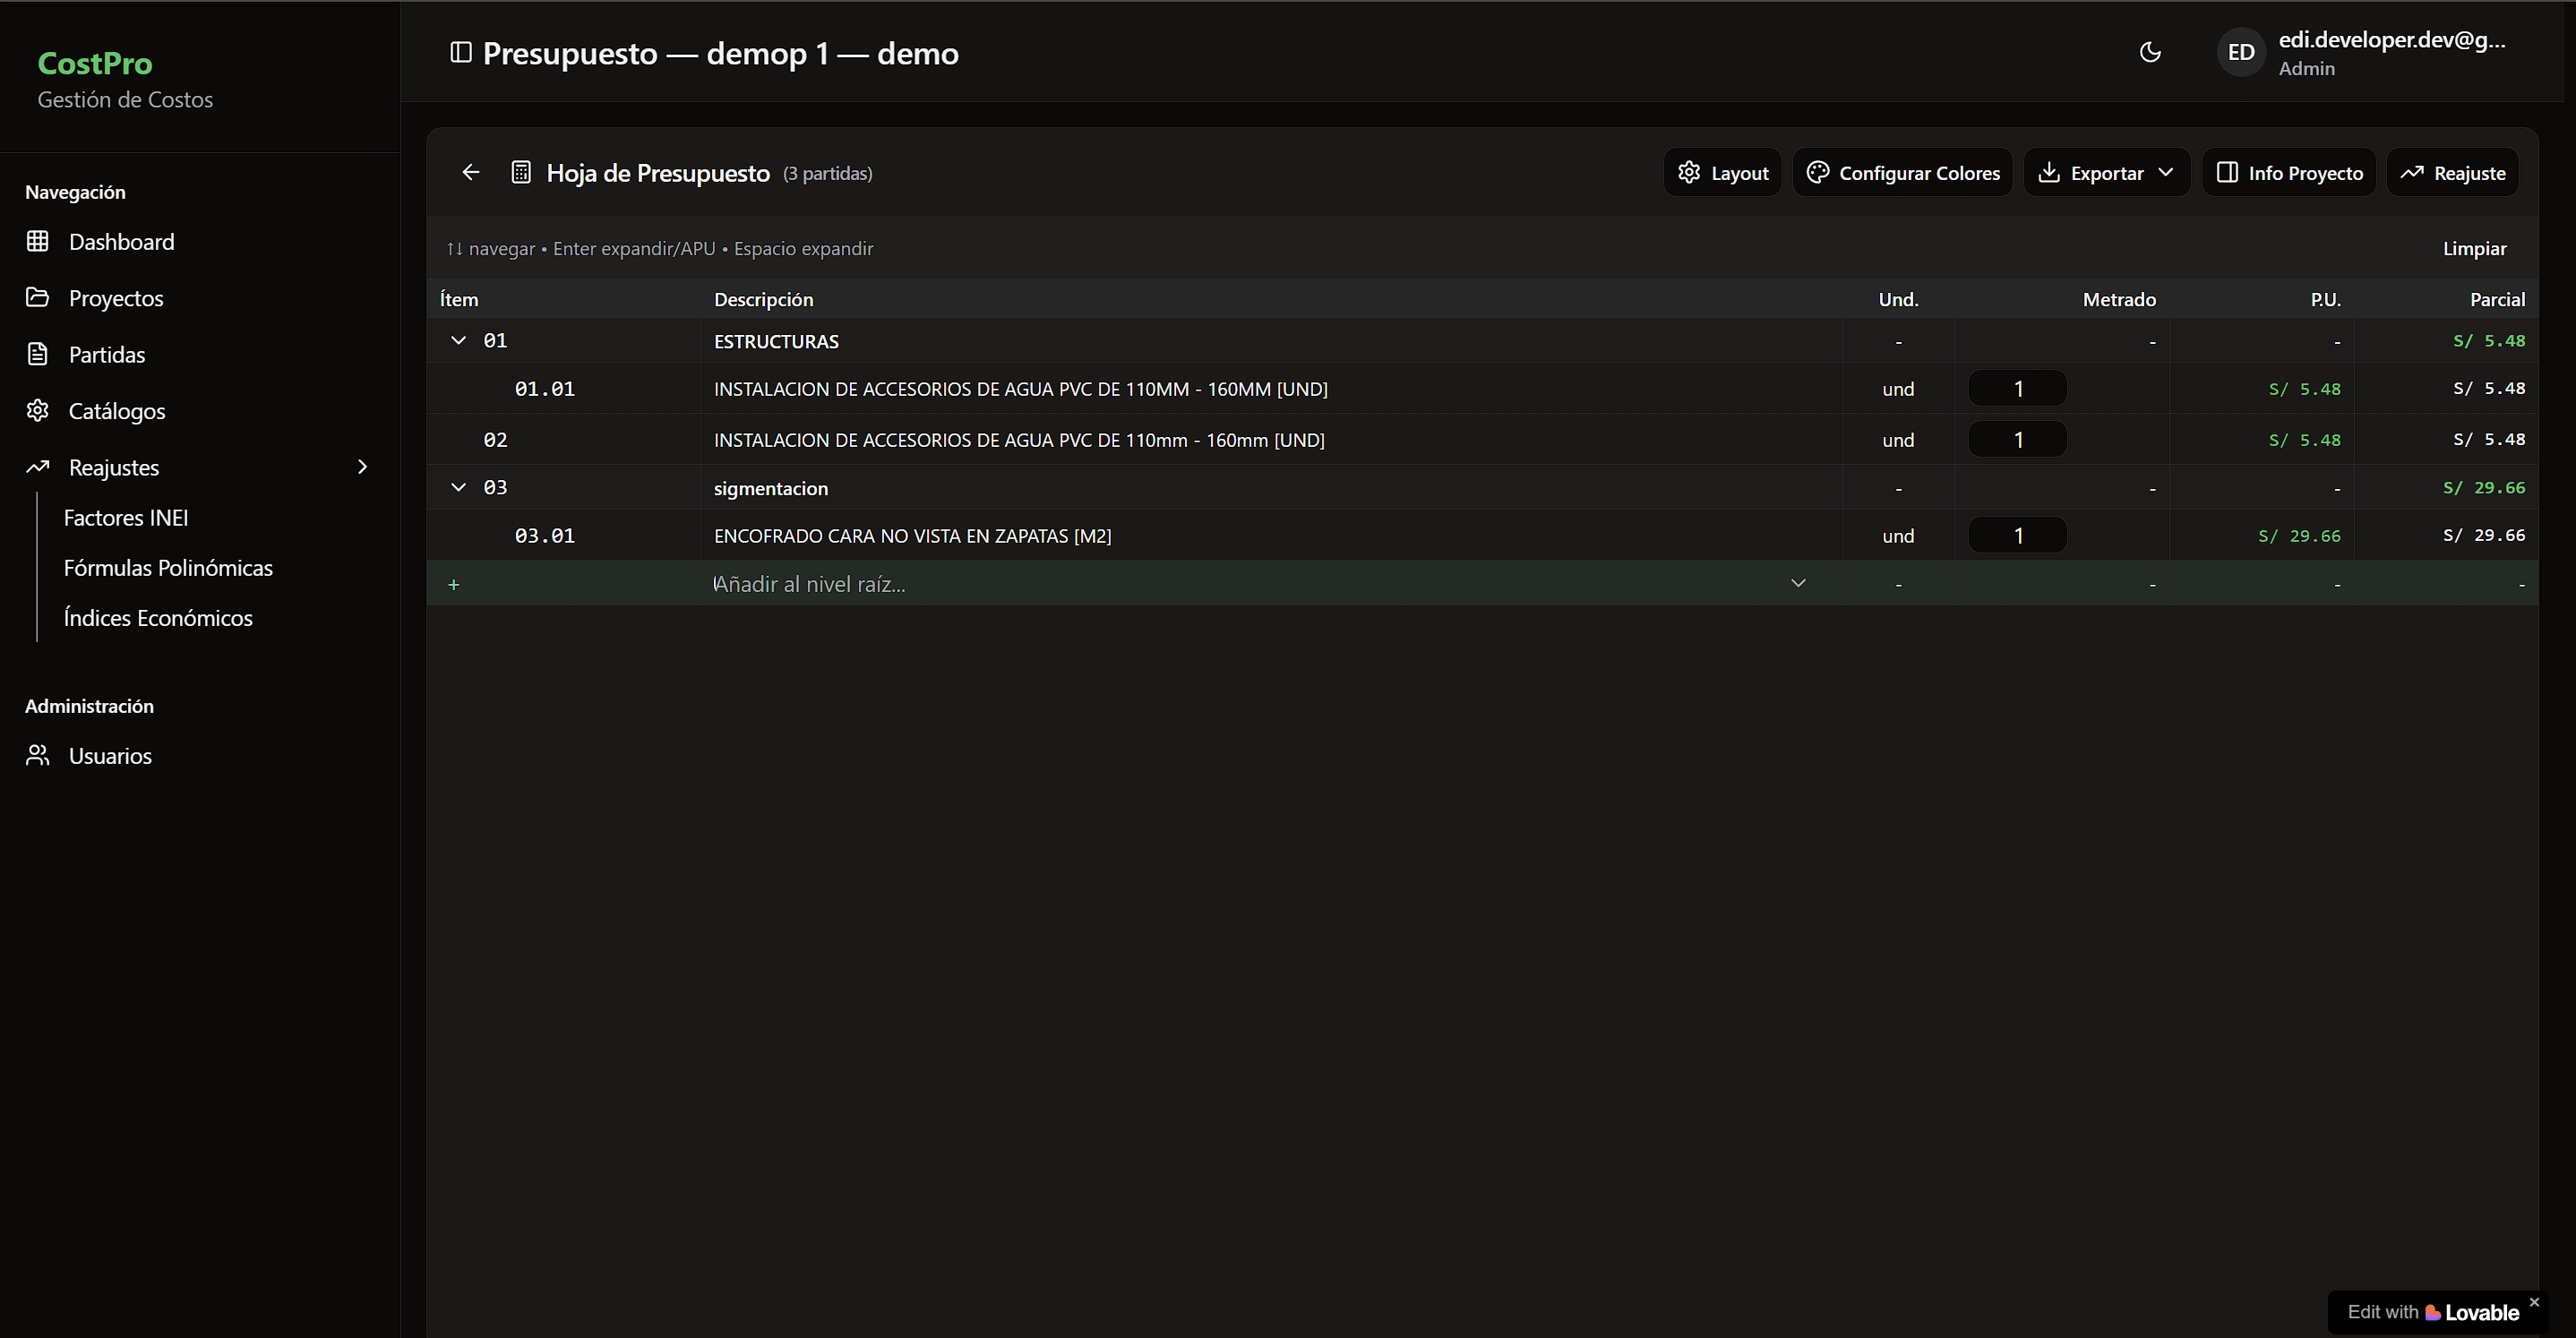Click the Limpiar button
2576x1338 pixels.
(x=2474, y=249)
